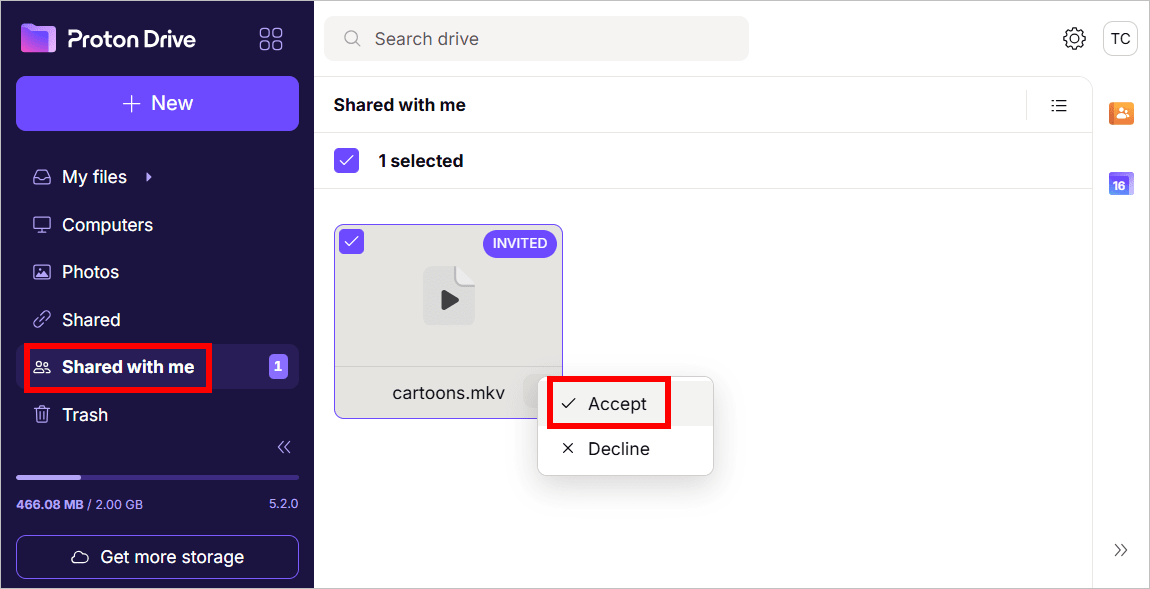Image resolution: width=1150 pixels, height=589 pixels.
Task: Click Get more storage
Action: pos(157,557)
